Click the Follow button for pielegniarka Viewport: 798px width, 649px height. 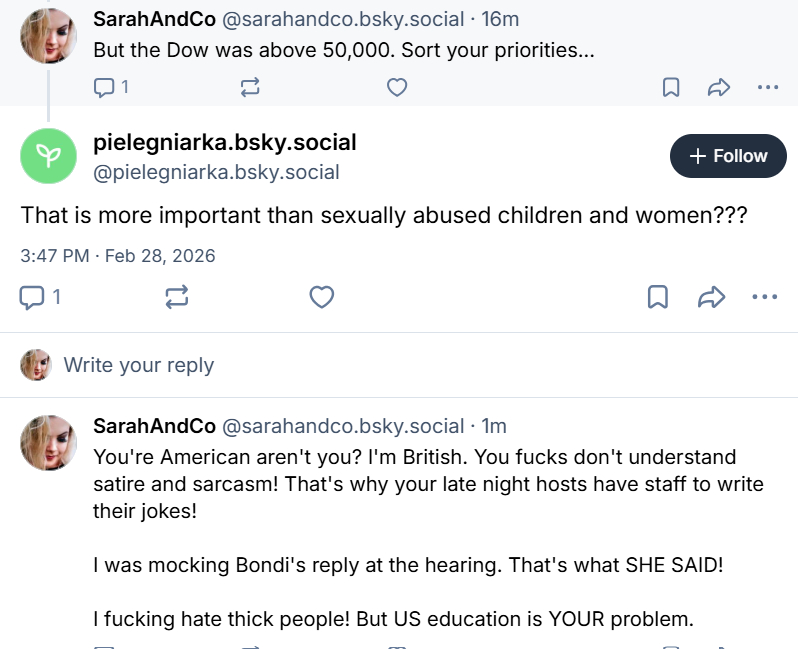tap(728, 156)
